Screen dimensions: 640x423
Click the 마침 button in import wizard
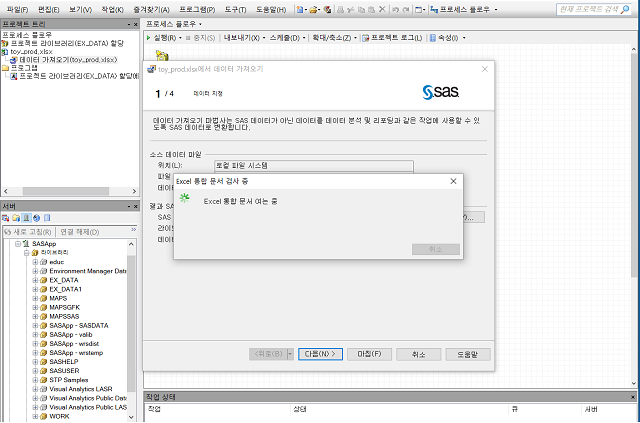pyautogui.click(x=369, y=354)
